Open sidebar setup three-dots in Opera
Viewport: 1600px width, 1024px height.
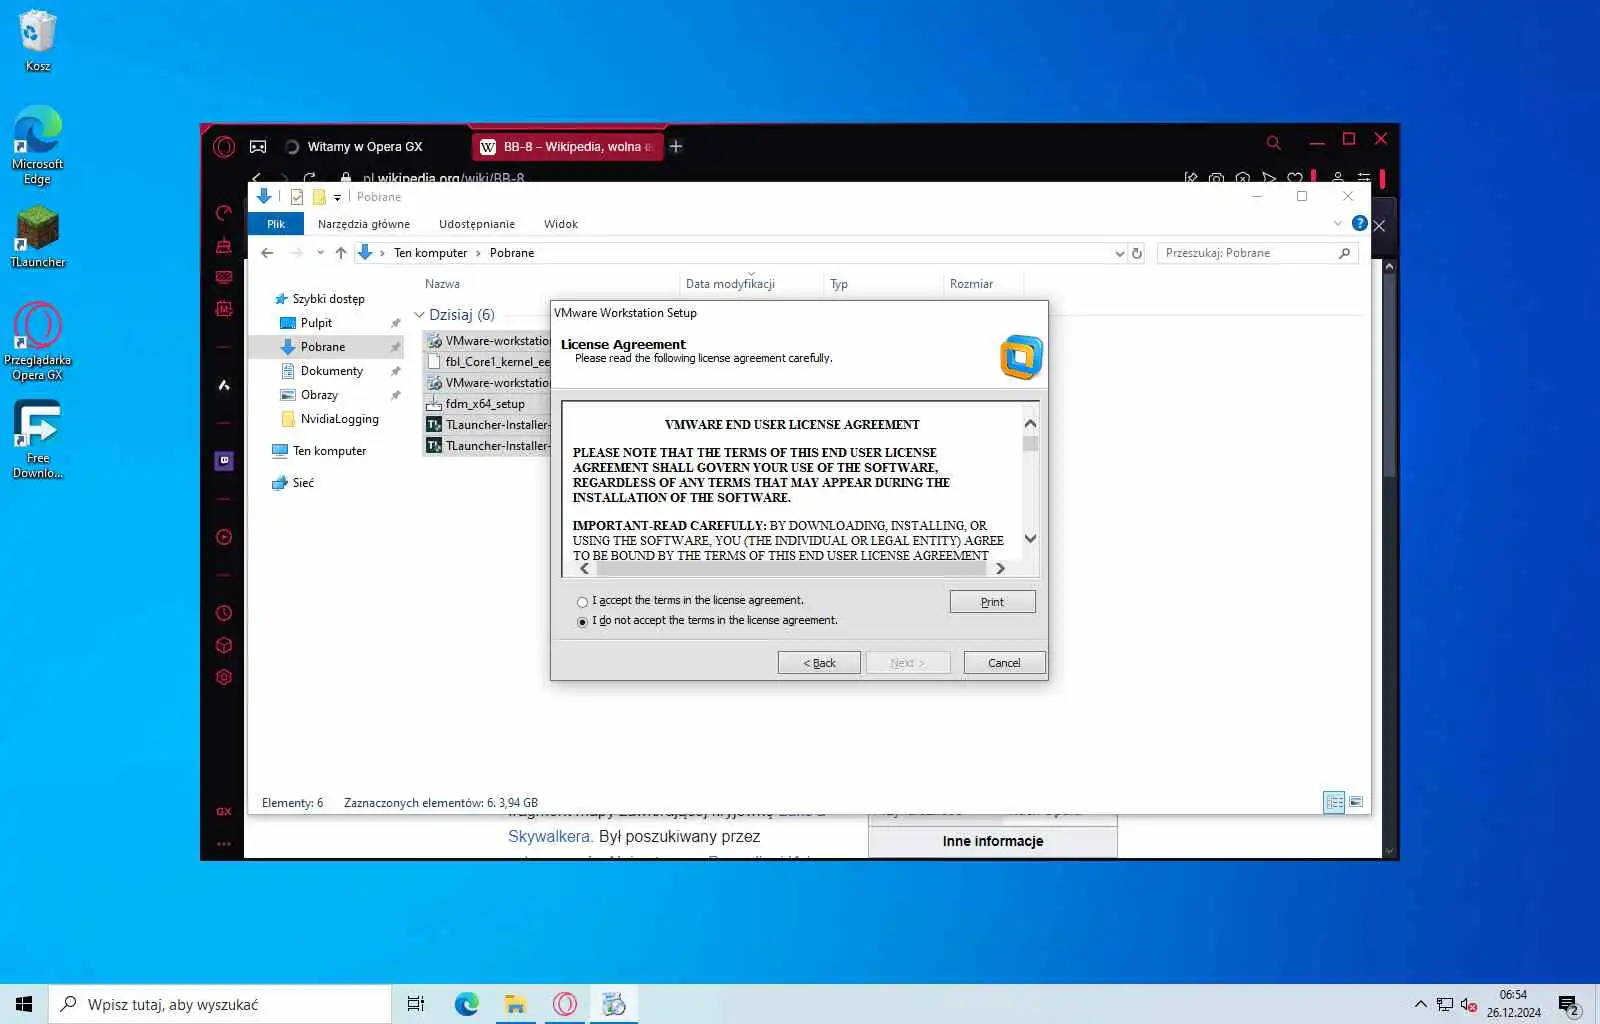tap(224, 844)
